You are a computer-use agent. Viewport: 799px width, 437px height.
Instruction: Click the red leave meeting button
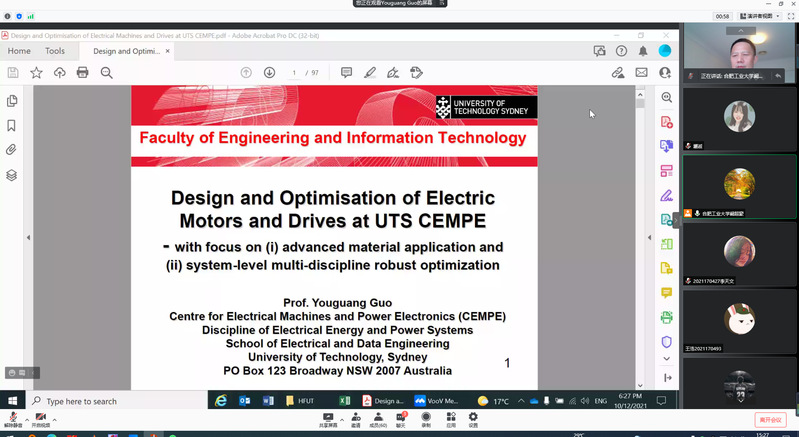point(770,420)
